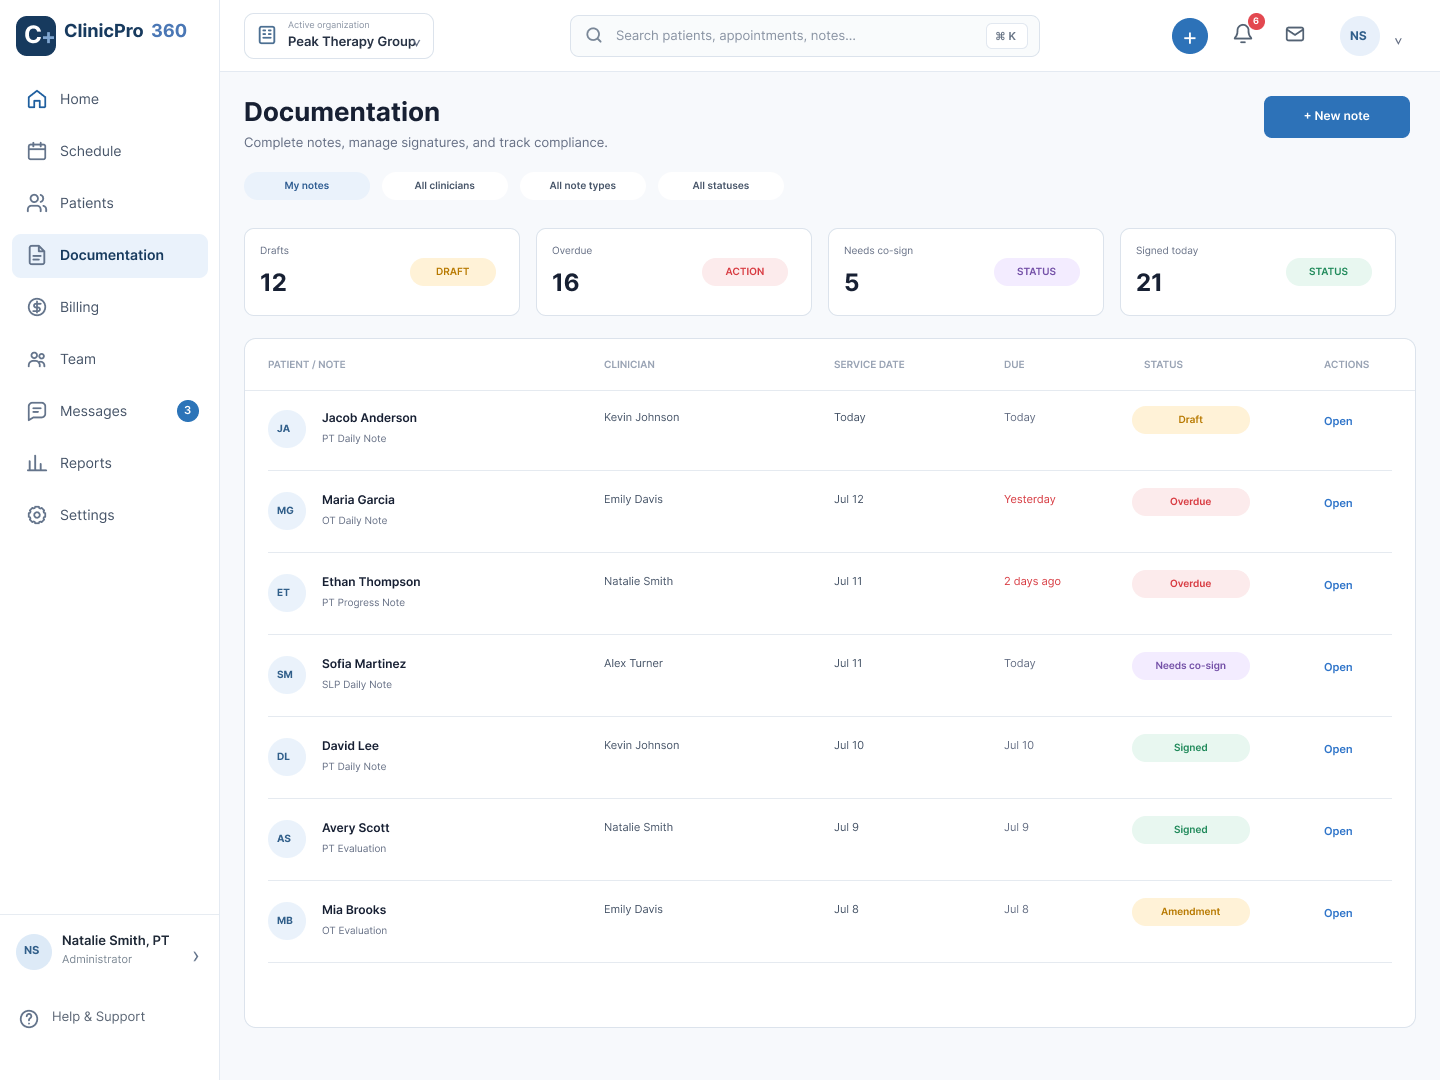Open the All clinicians filter
The image size is (1440, 1080).
[x=445, y=186]
